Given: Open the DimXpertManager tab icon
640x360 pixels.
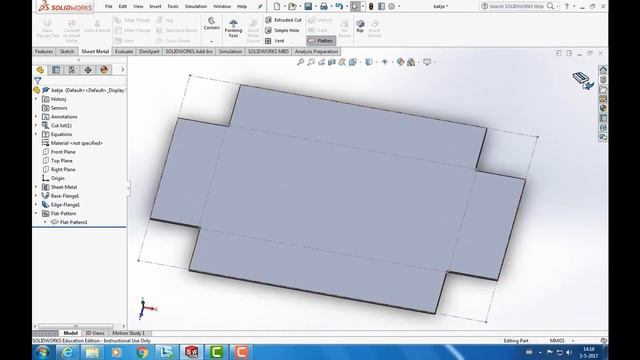Looking at the screenshot, I should pos(88,70).
